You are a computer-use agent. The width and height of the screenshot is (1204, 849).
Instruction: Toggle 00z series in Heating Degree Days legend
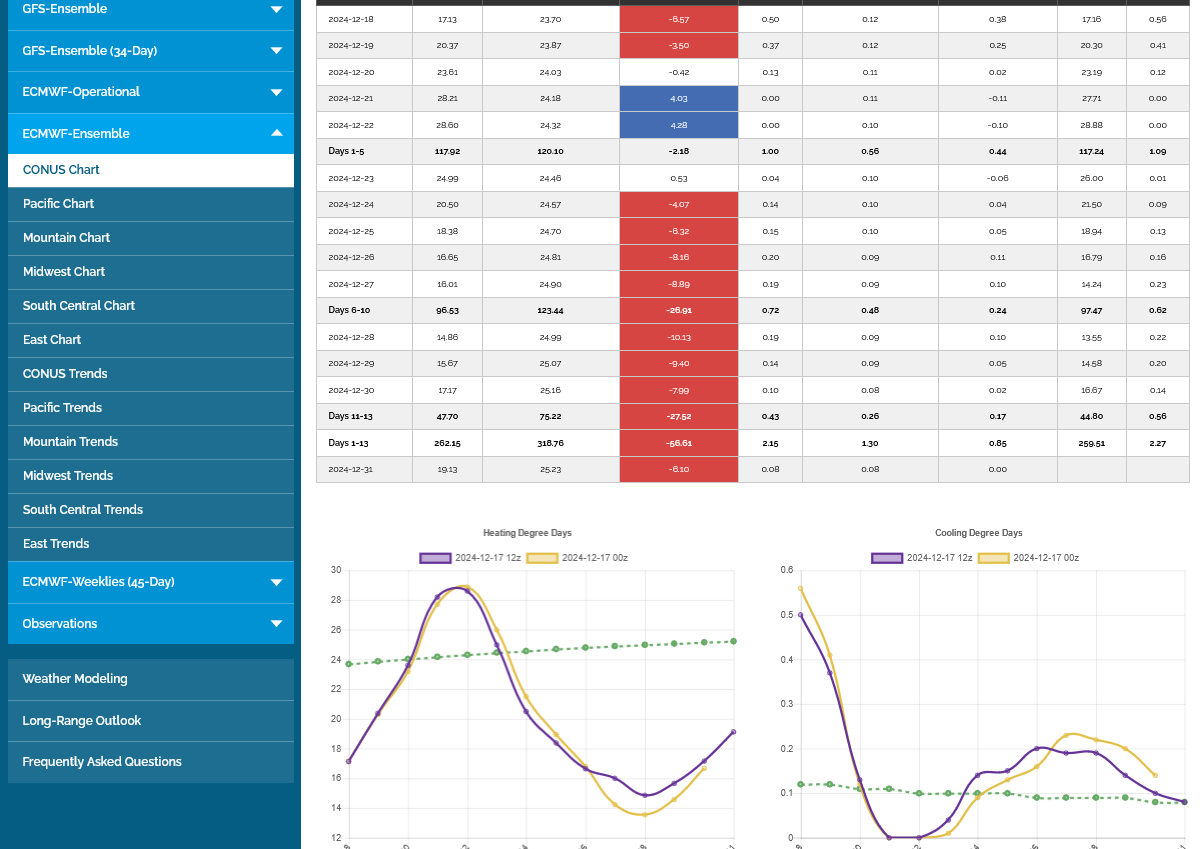click(543, 558)
